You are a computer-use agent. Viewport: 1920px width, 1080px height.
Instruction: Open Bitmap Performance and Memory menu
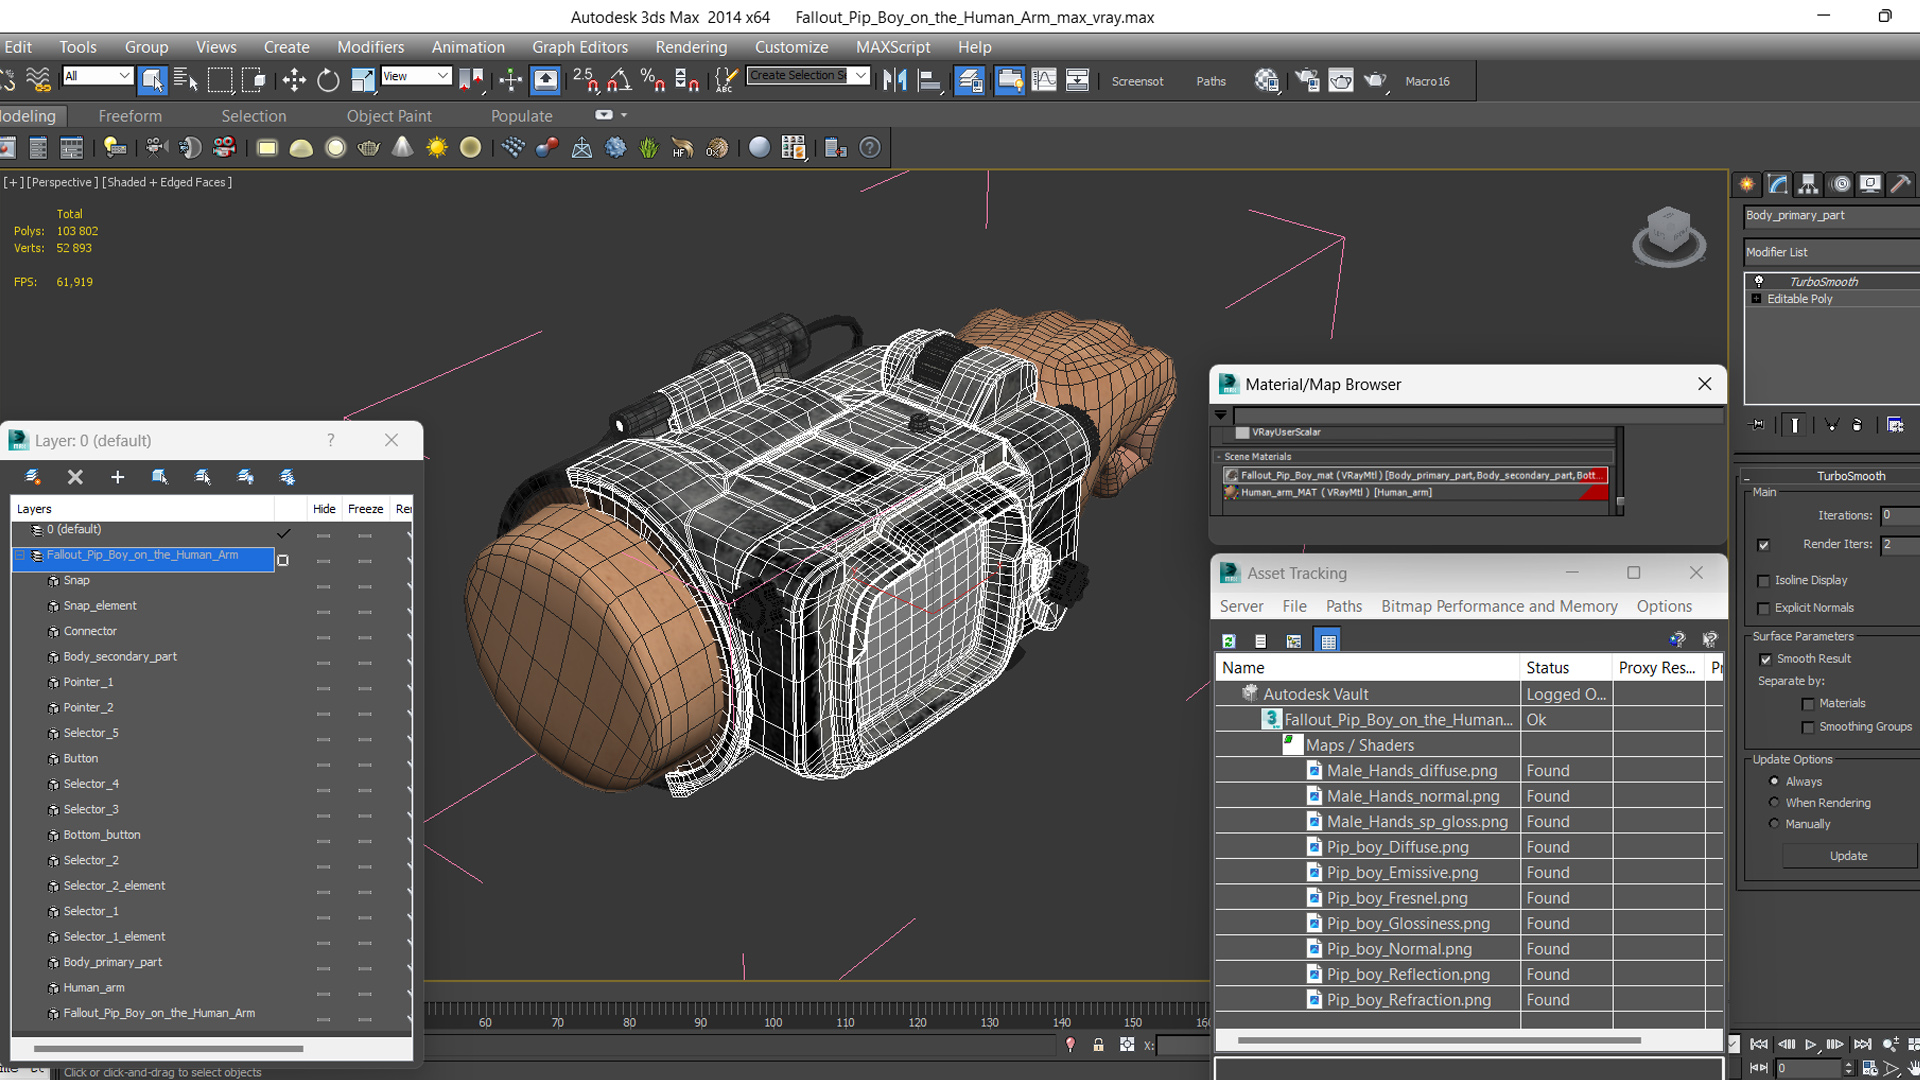(x=1499, y=606)
